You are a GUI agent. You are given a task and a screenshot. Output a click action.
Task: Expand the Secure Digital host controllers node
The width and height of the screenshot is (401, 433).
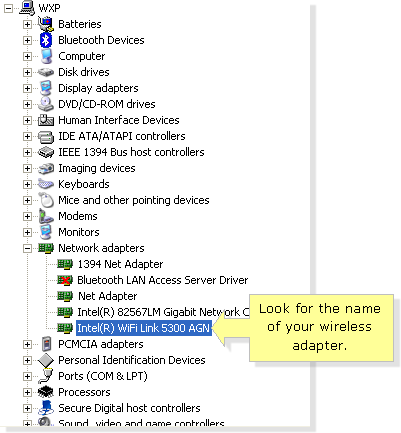pyautogui.click(x=27, y=408)
